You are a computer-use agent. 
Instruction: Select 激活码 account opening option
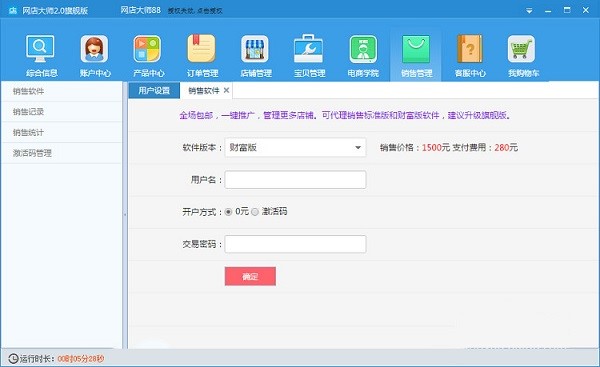point(255,212)
